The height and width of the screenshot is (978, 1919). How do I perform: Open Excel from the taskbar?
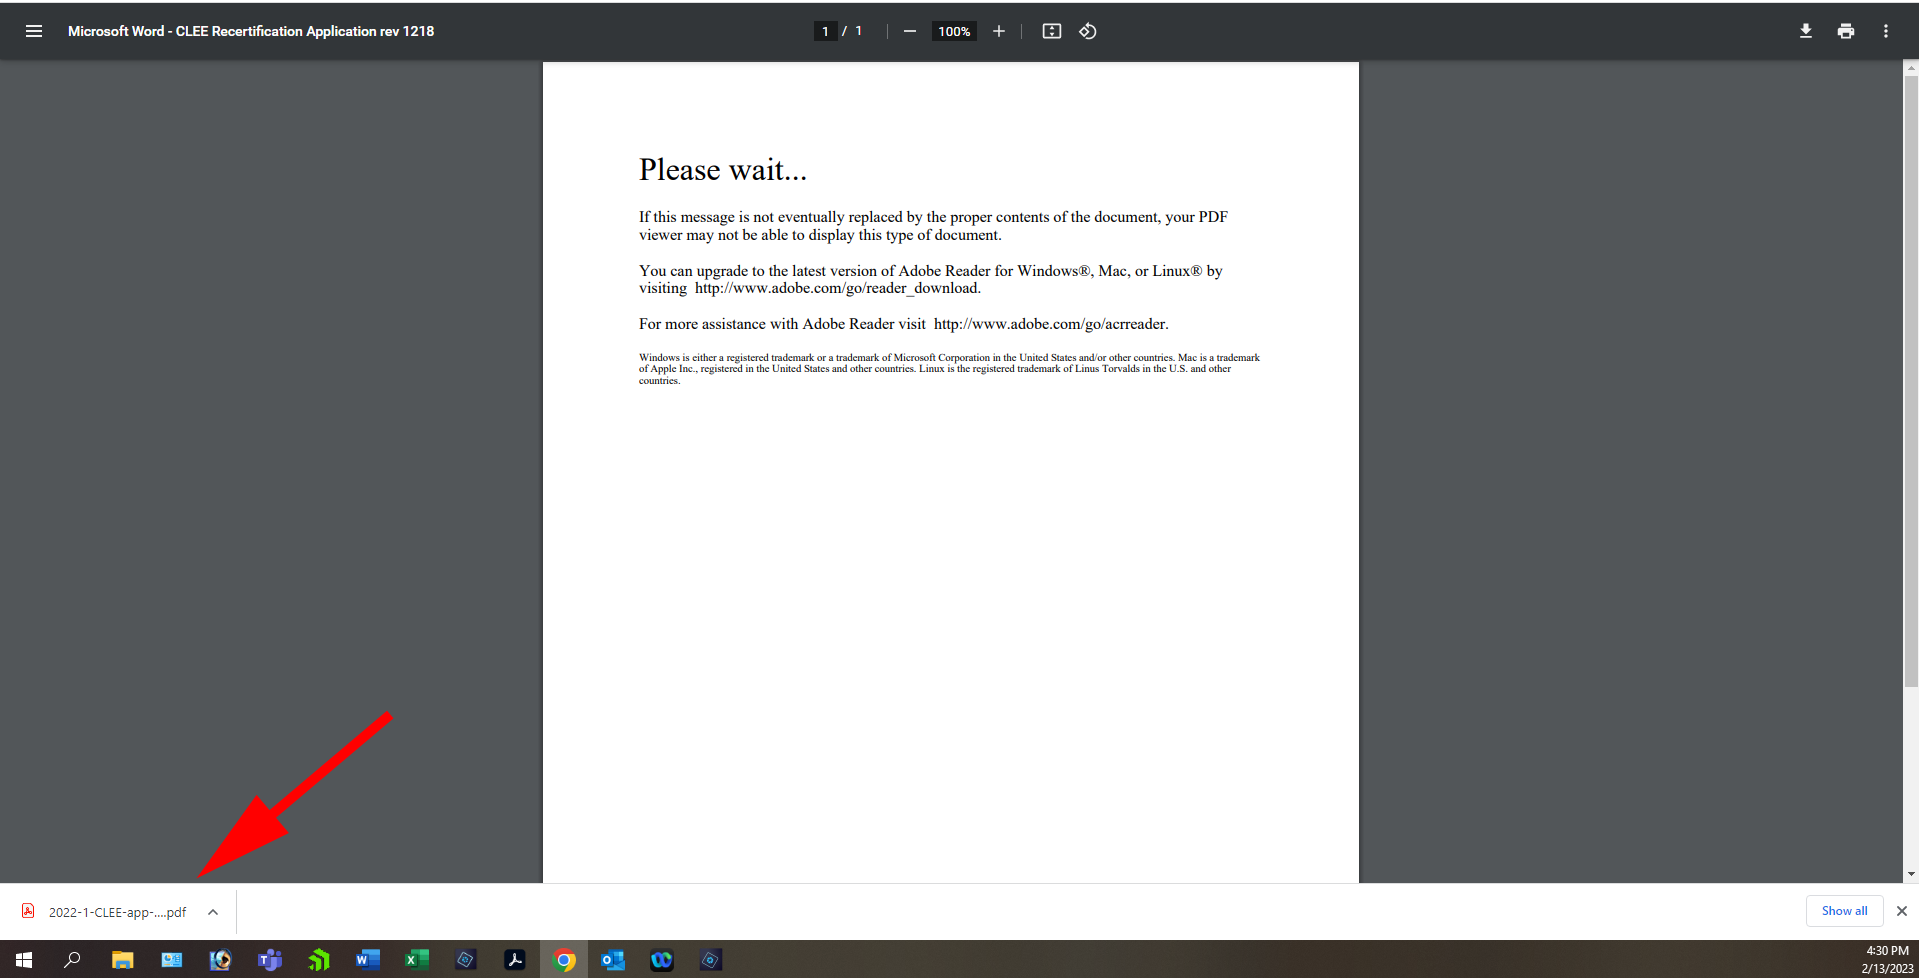416,960
